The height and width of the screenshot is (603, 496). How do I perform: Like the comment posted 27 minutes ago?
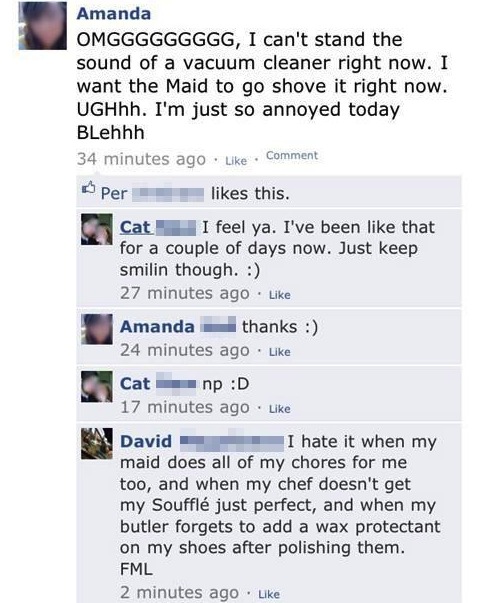pyautogui.click(x=280, y=295)
